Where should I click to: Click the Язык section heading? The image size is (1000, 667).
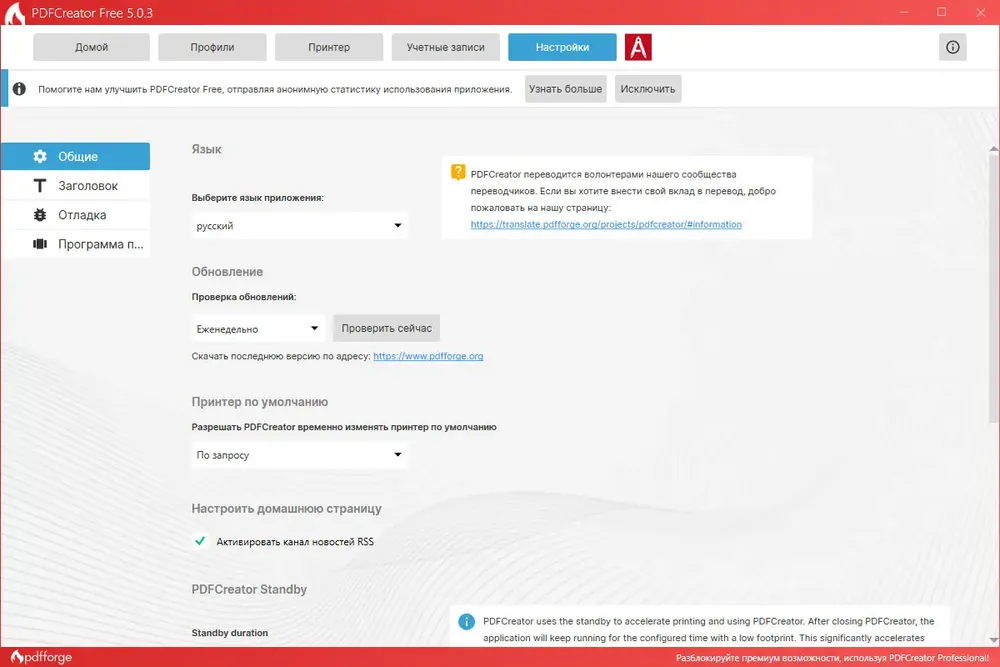click(x=206, y=149)
